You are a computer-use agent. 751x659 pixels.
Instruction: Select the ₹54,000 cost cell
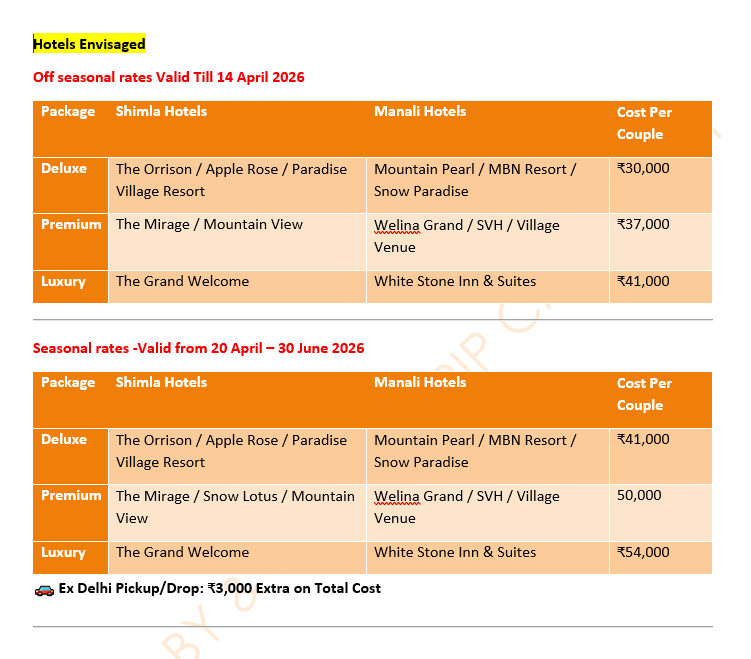tap(643, 552)
